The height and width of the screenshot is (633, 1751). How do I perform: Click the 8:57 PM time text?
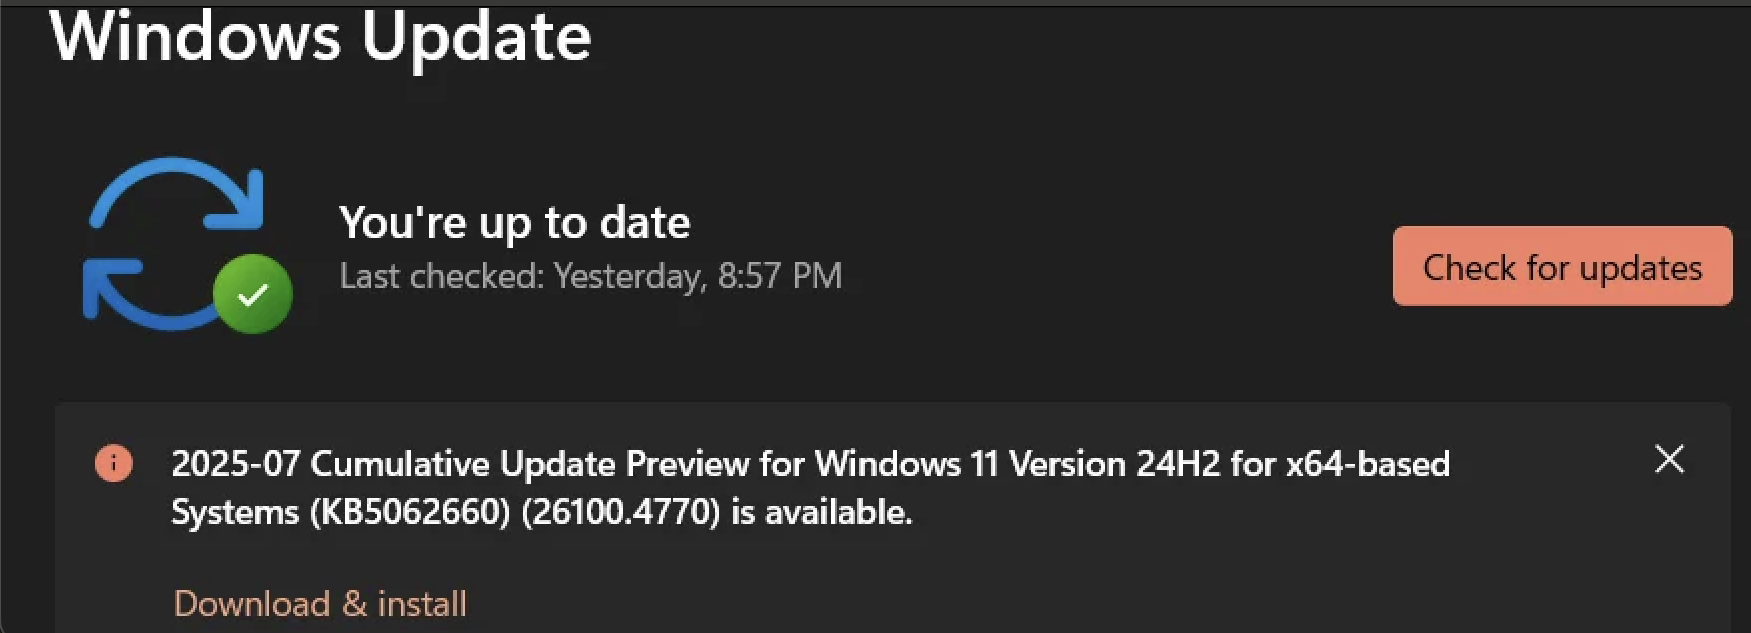(780, 276)
